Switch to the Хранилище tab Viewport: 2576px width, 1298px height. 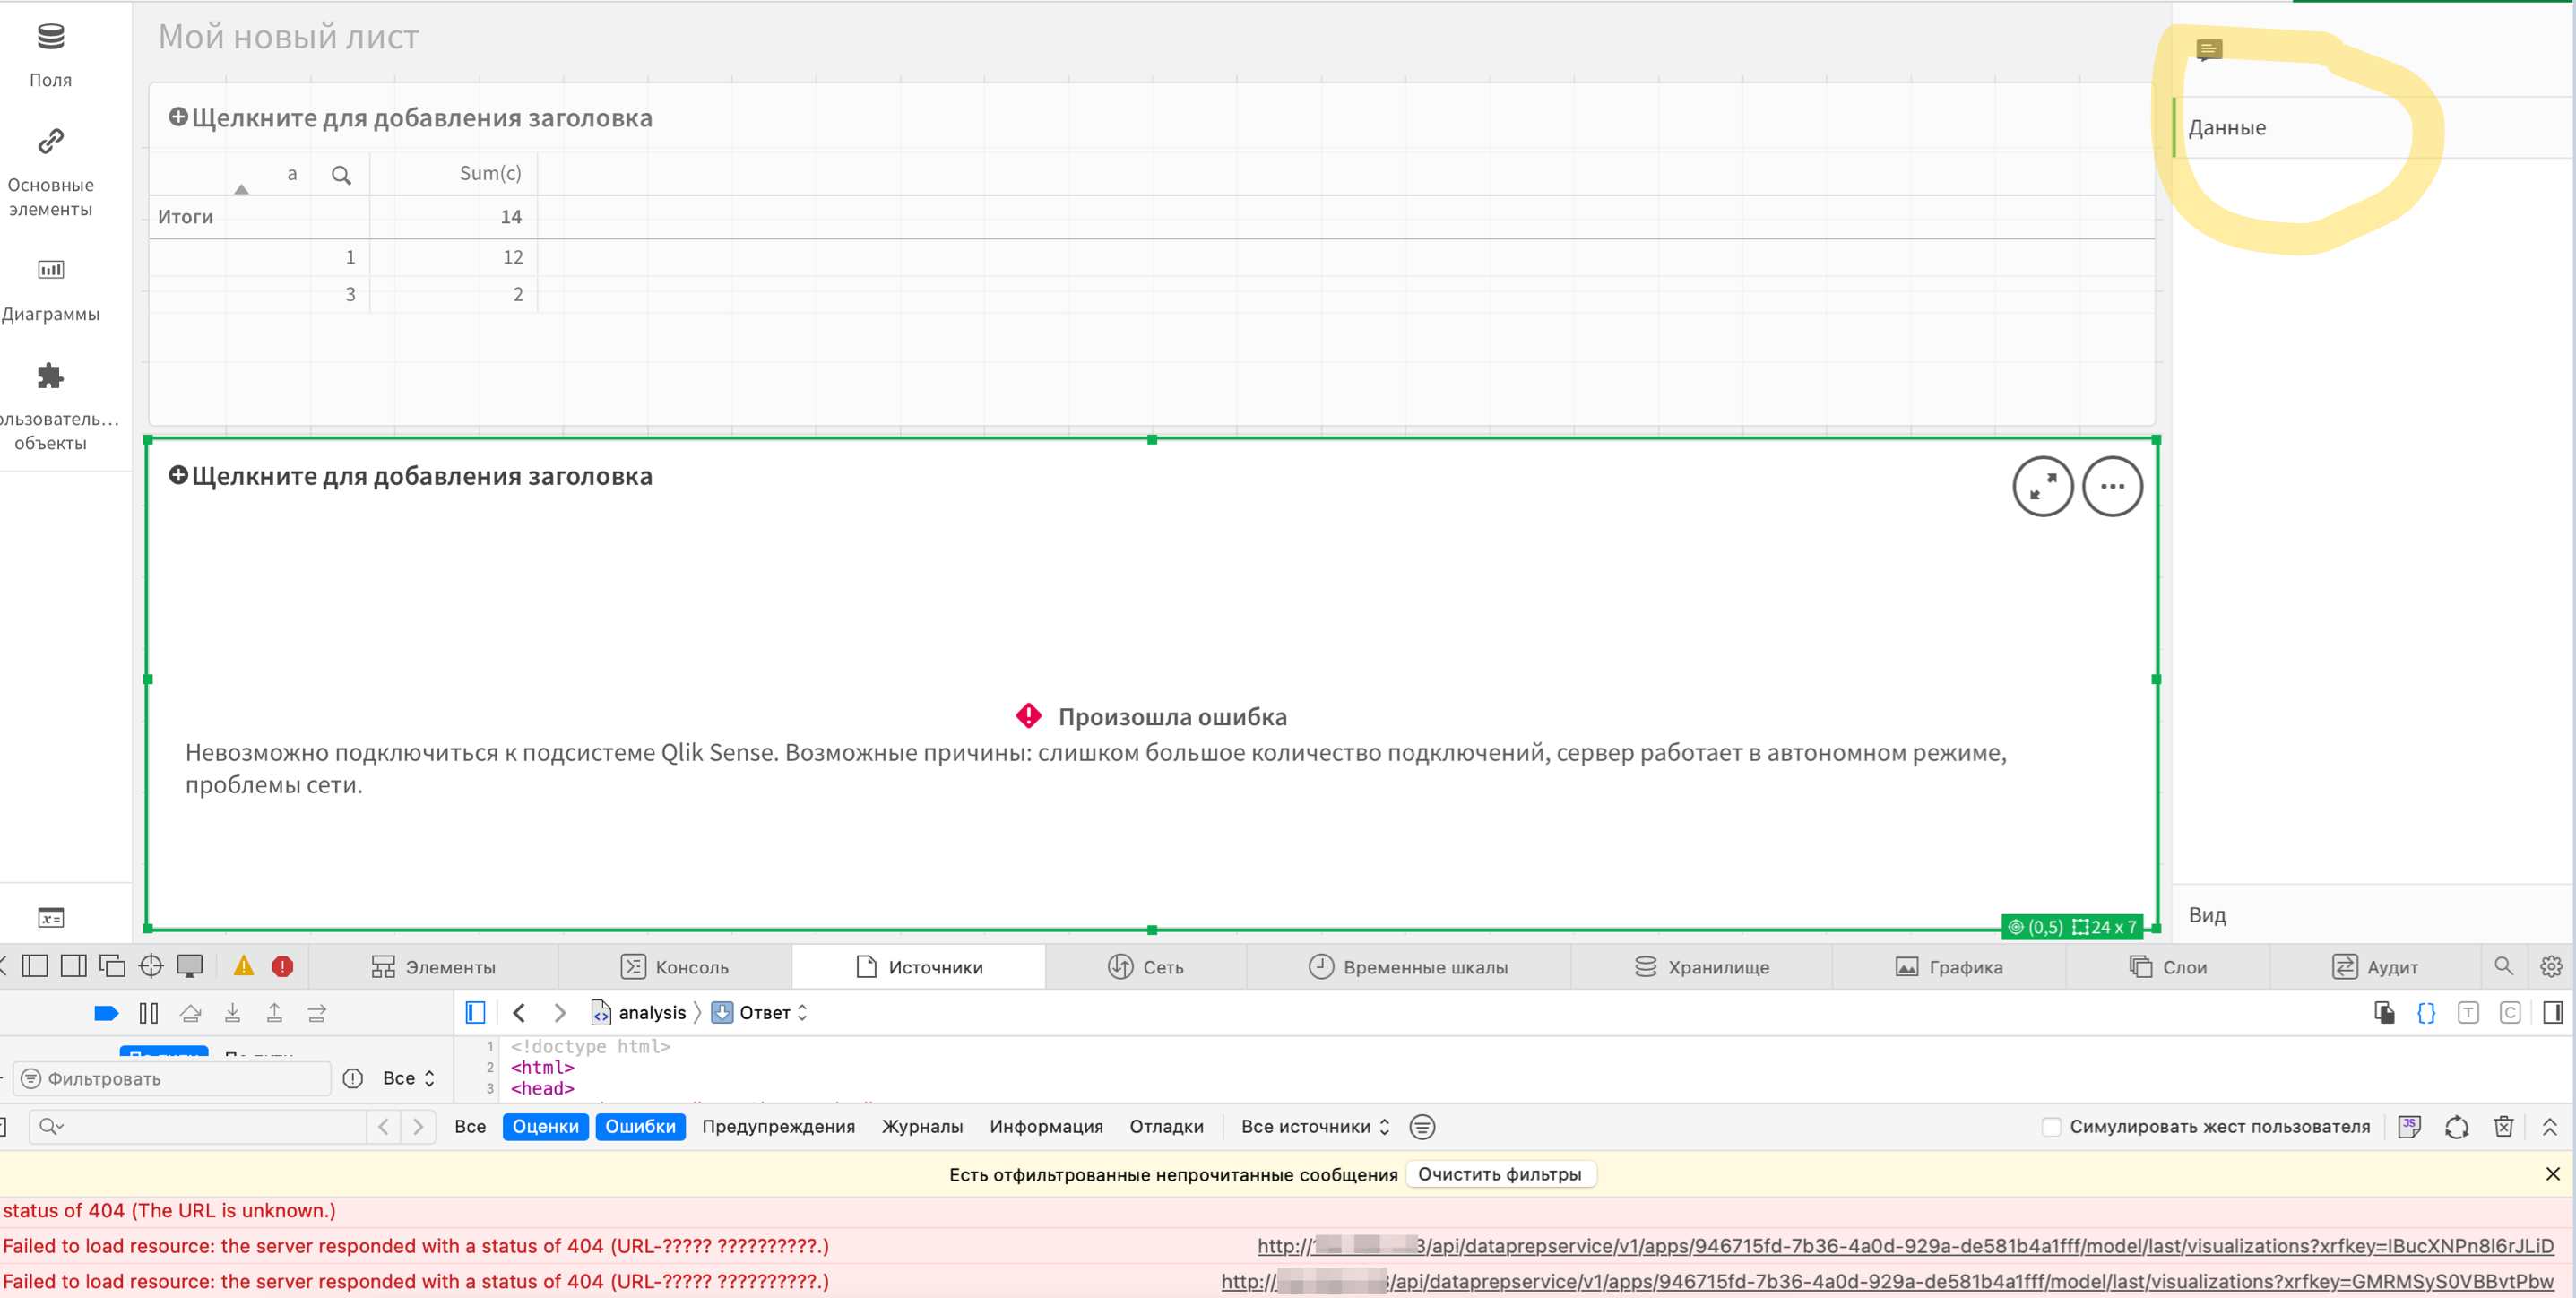click(1702, 967)
